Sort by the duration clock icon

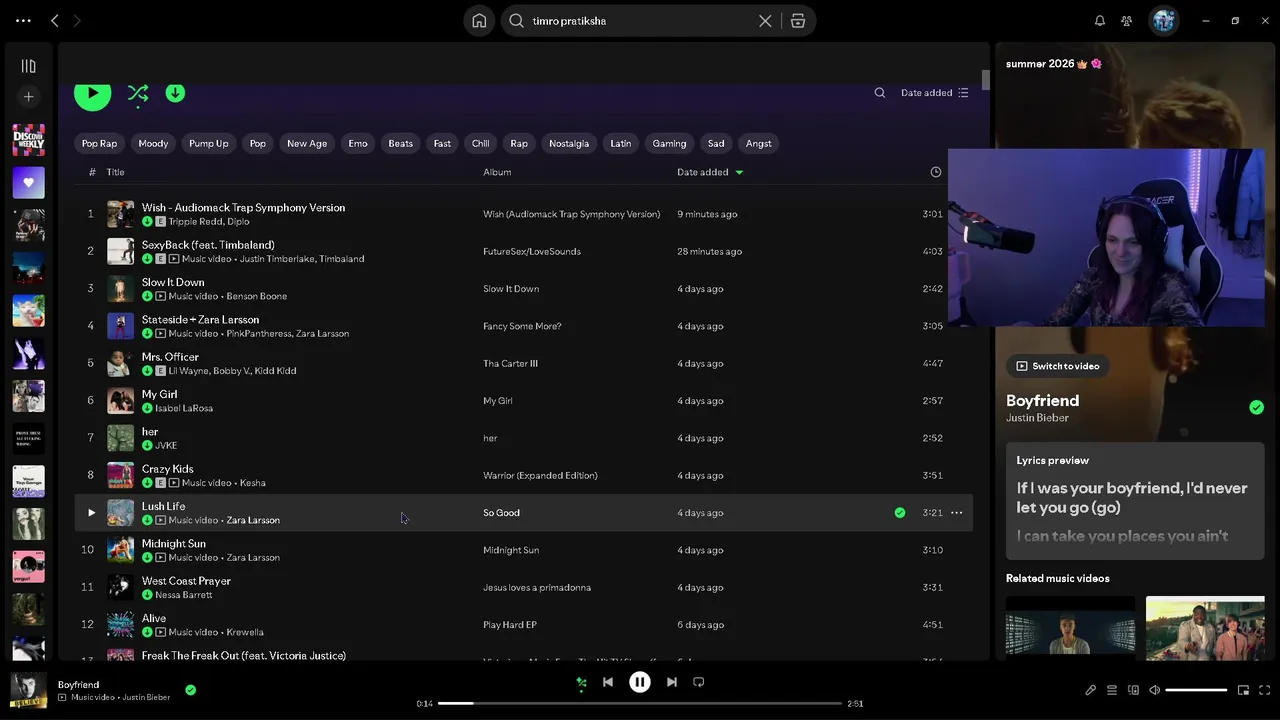click(x=936, y=172)
